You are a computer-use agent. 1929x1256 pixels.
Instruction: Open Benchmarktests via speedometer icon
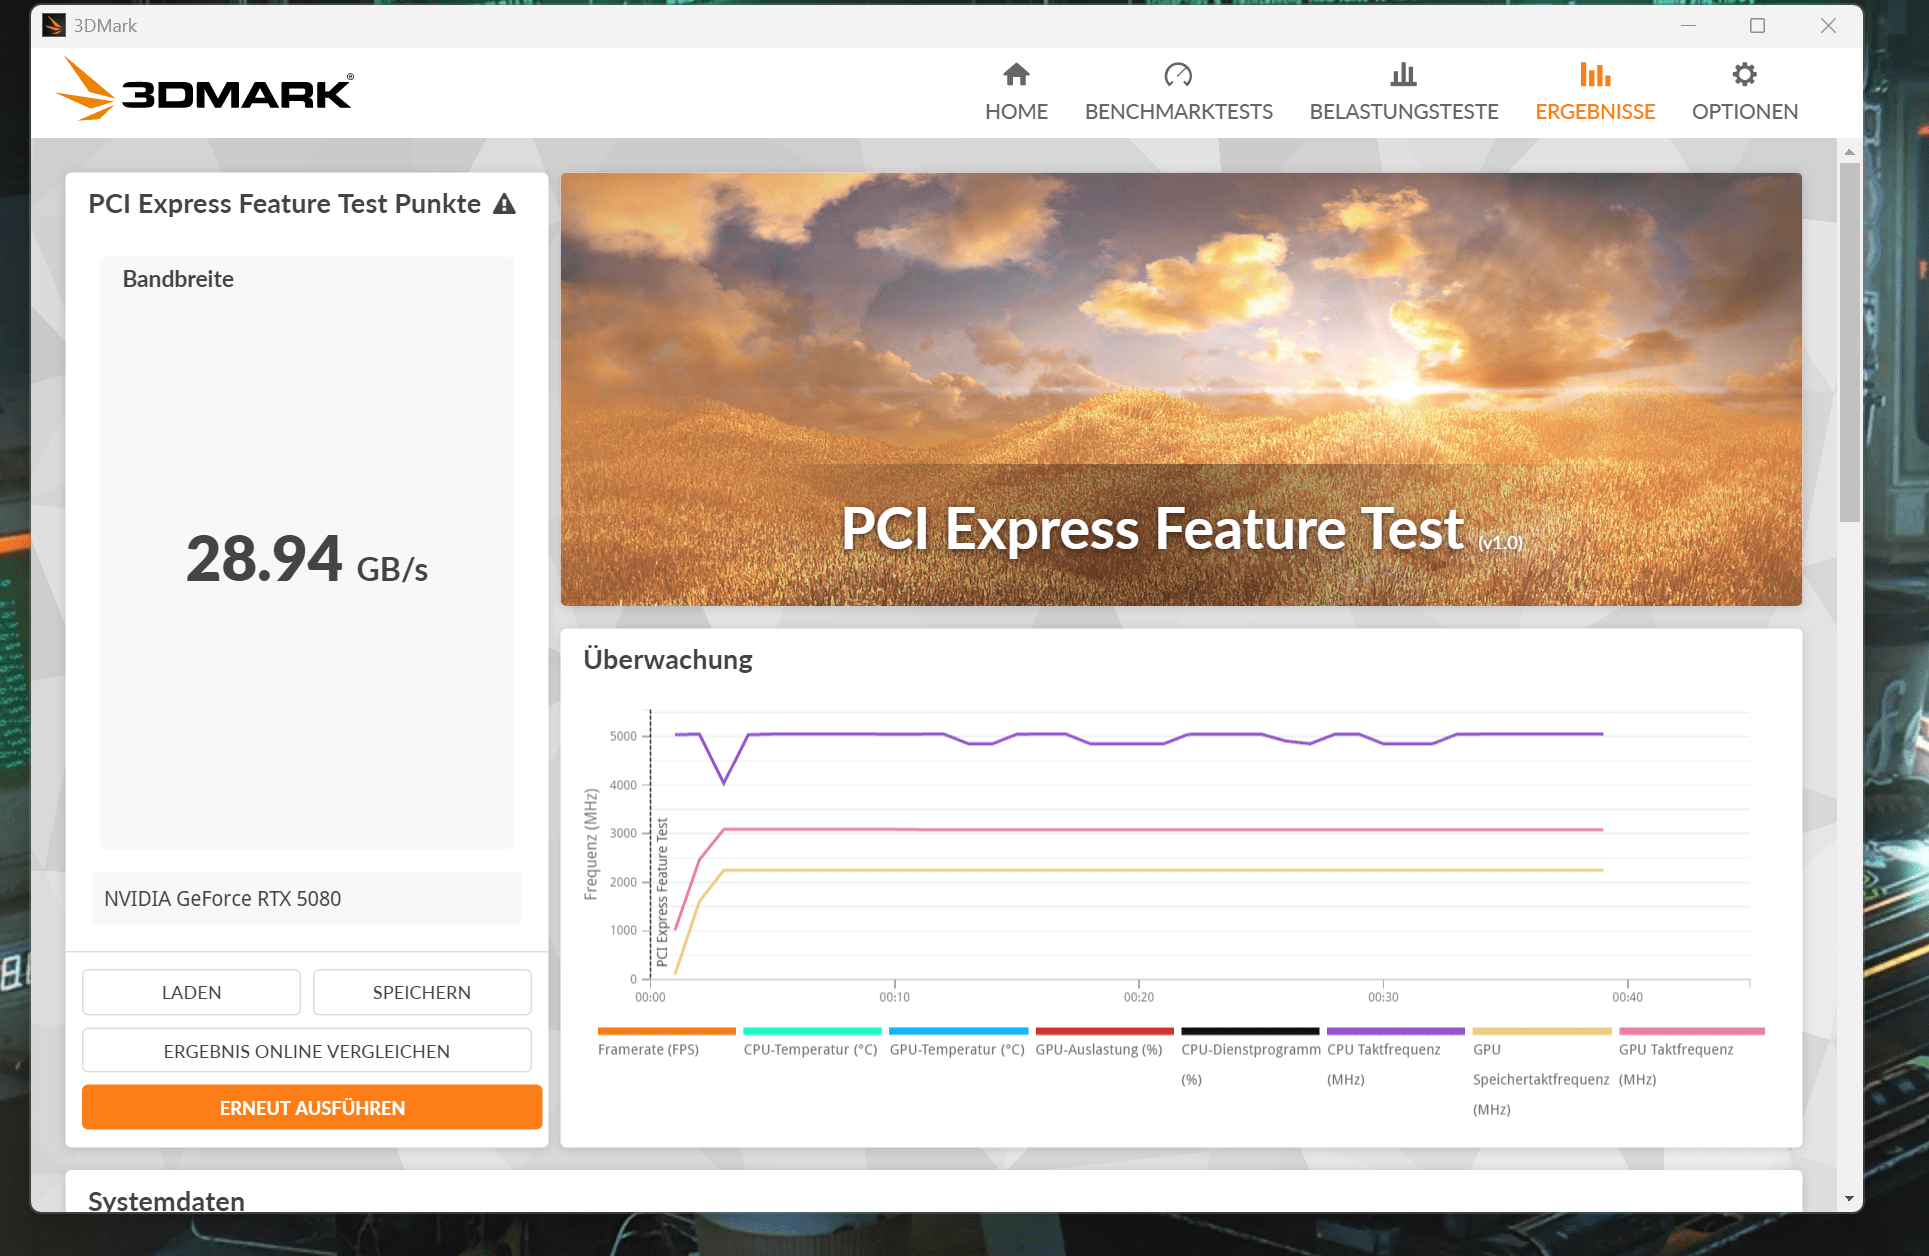click(1178, 75)
